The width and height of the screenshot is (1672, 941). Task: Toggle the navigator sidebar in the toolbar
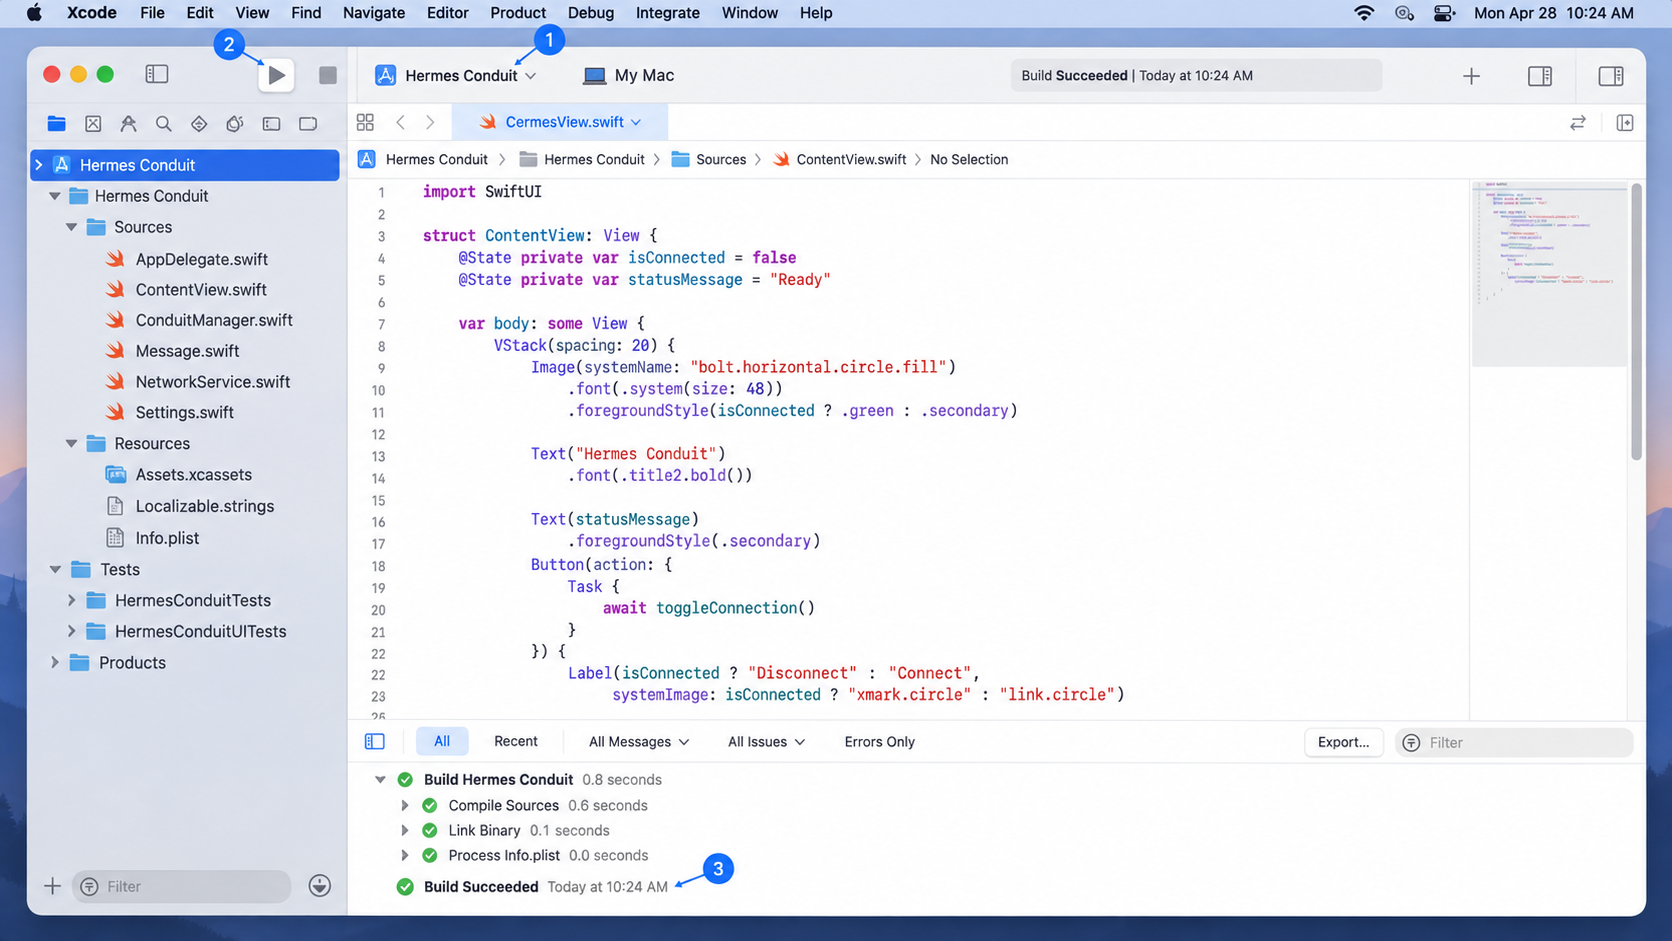point(157,74)
